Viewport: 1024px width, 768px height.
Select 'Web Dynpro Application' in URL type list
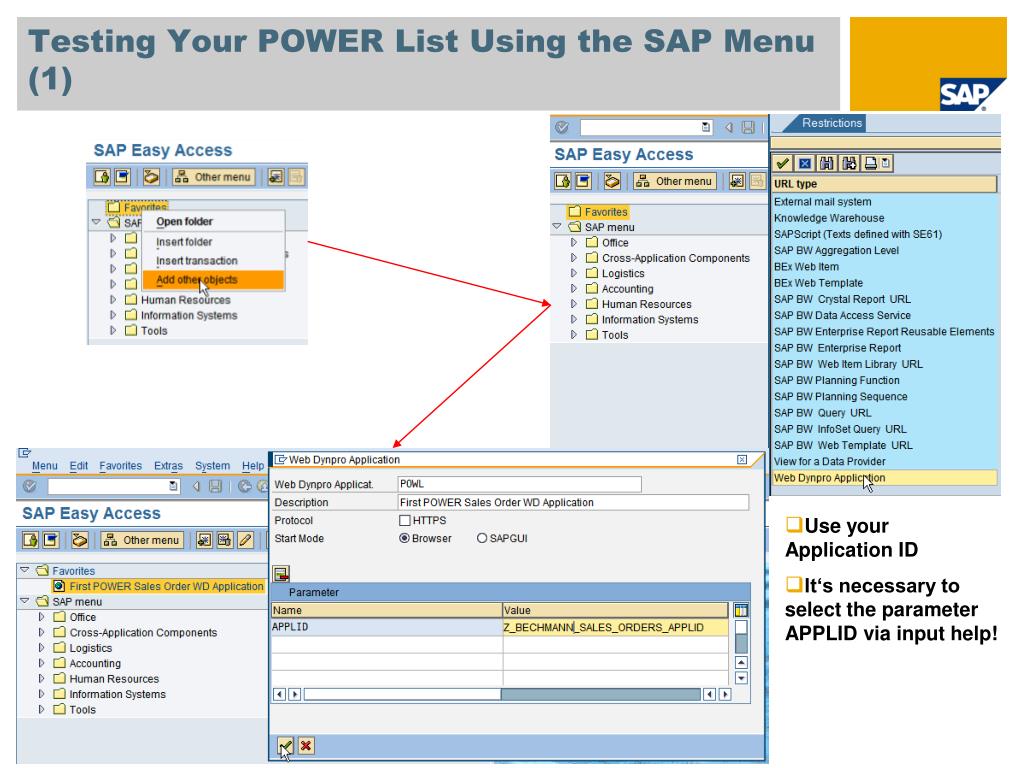(x=884, y=478)
